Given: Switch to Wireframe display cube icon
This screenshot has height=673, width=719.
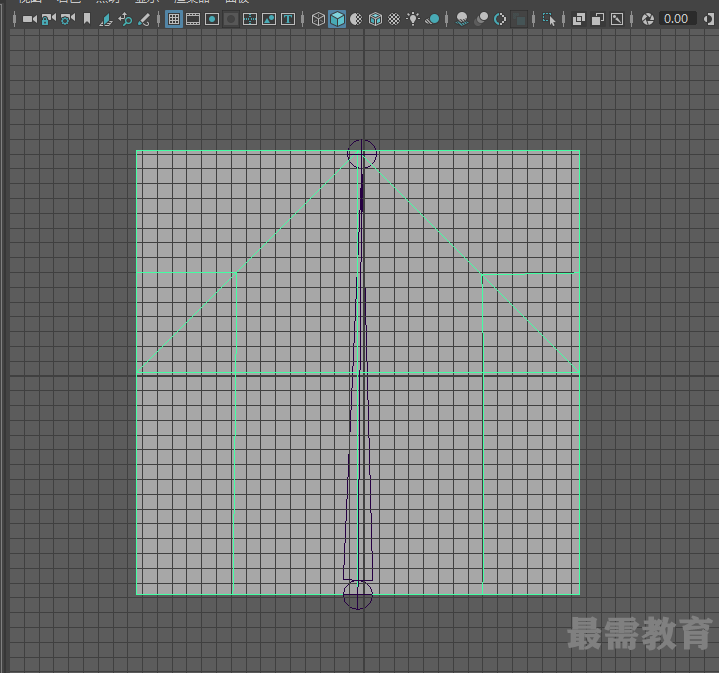Looking at the screenshot, I should coord(318,19).
